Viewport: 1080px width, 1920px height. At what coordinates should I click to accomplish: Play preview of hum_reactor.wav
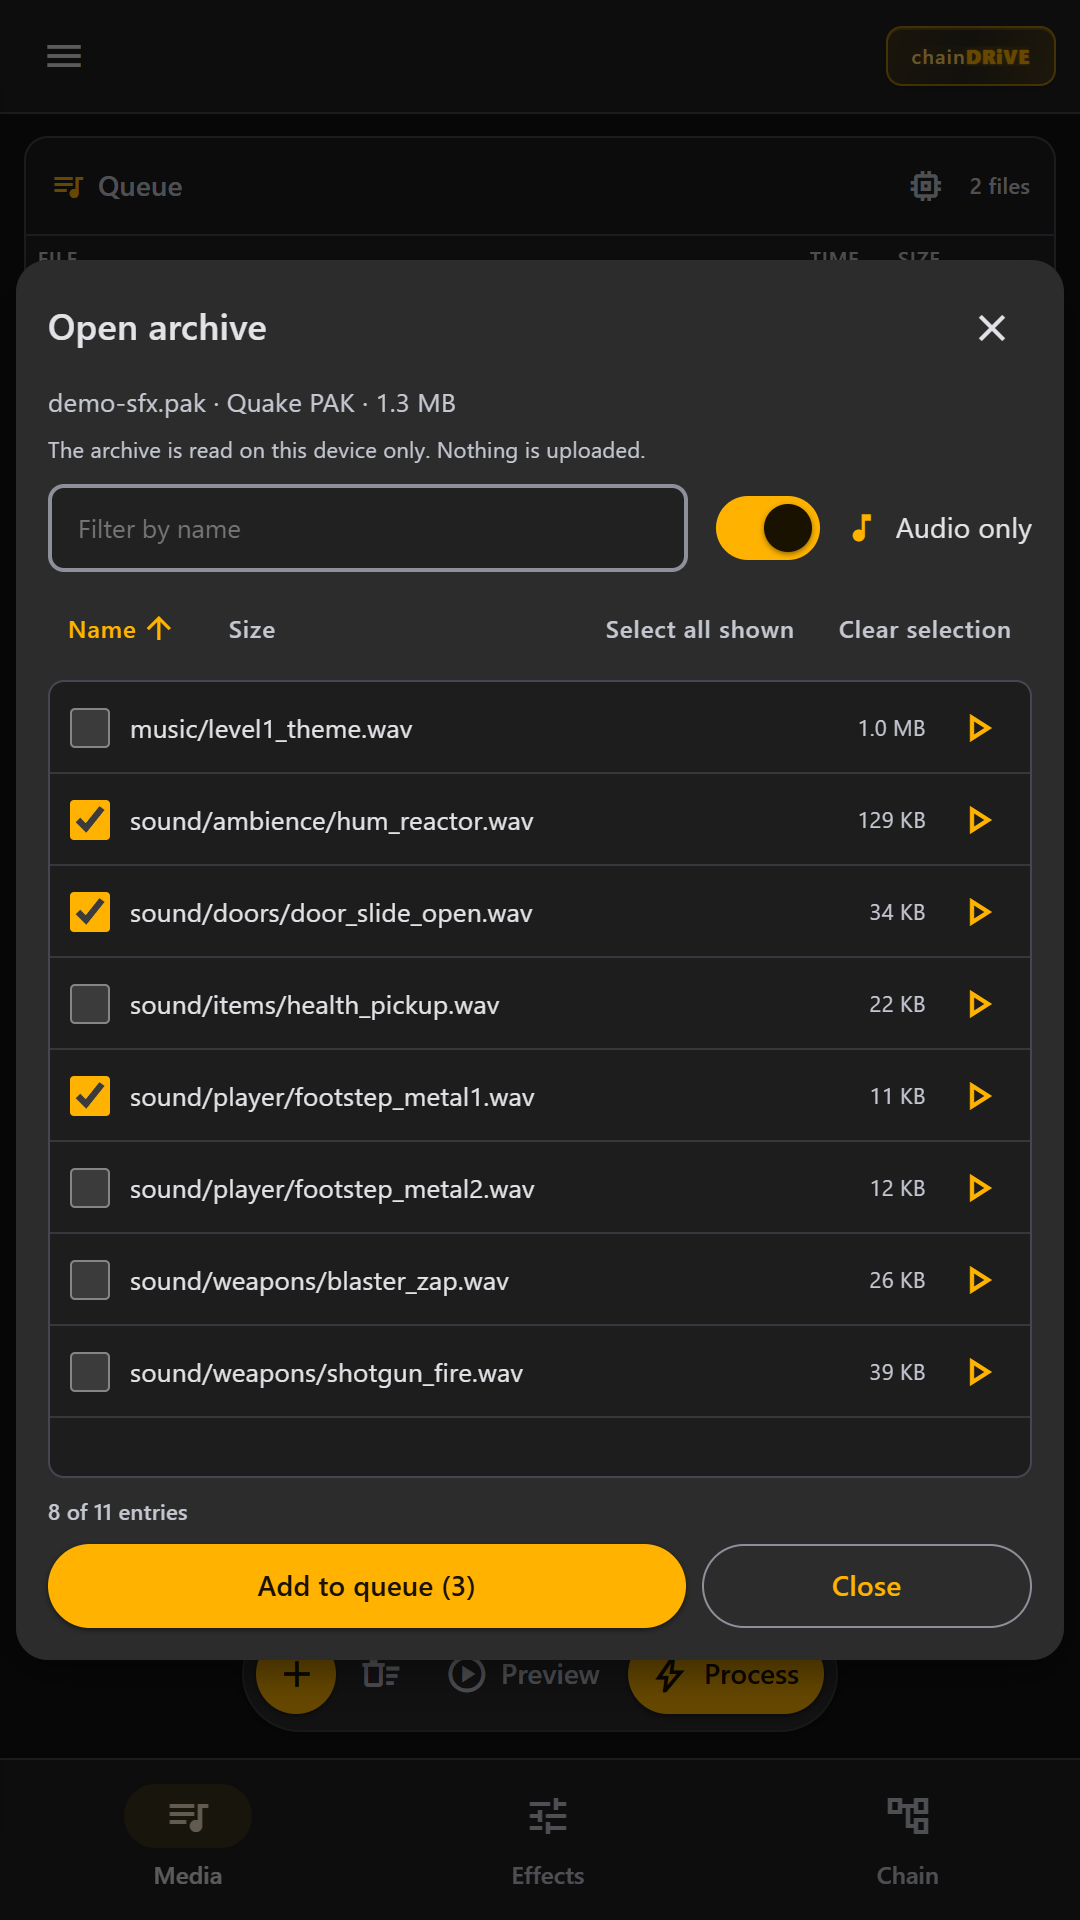980,820
